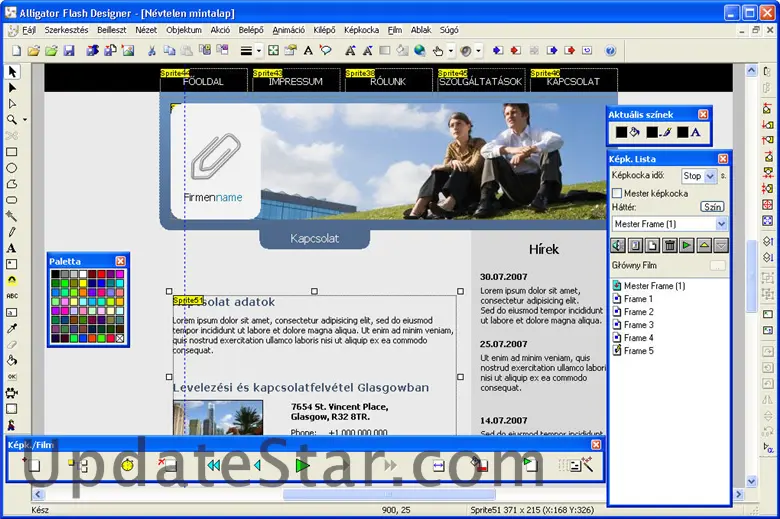Click the rewind double-arrow button in the Film panel

[x=213, y=465]
